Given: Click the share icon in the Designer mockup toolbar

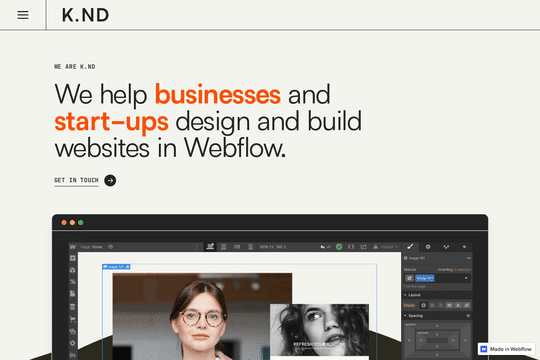Looking at the screenshot, I should (363, 247).
